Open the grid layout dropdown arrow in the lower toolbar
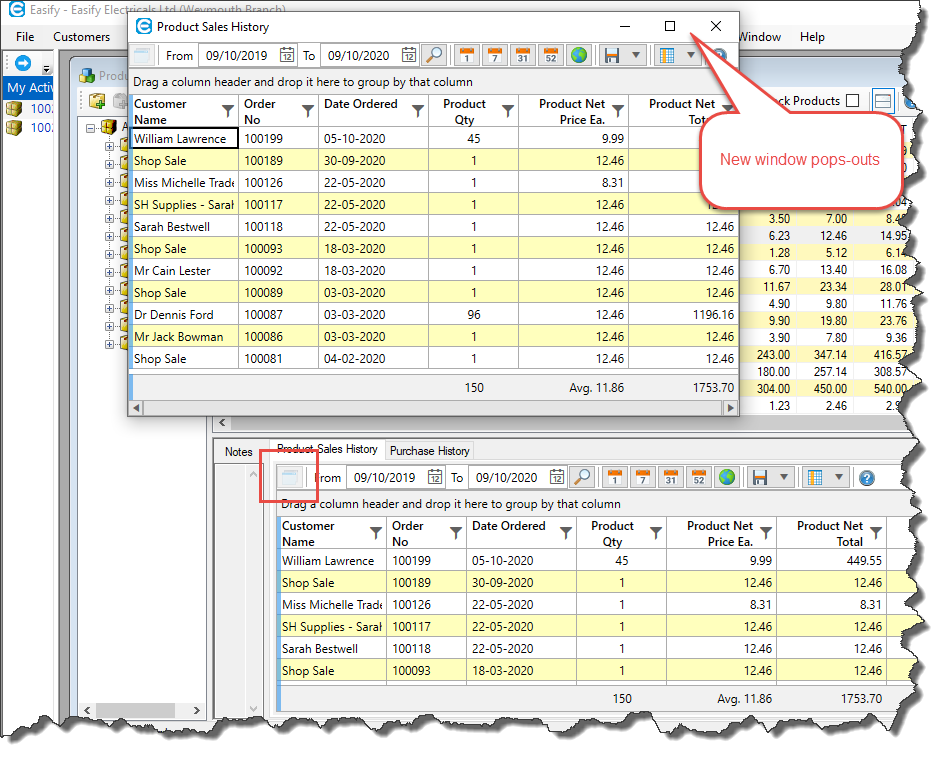944x758 pixels. tap(838, 477)
